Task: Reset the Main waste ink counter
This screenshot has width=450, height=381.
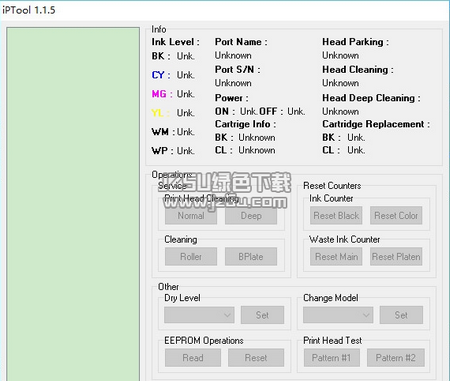Action: pos(336,257)
